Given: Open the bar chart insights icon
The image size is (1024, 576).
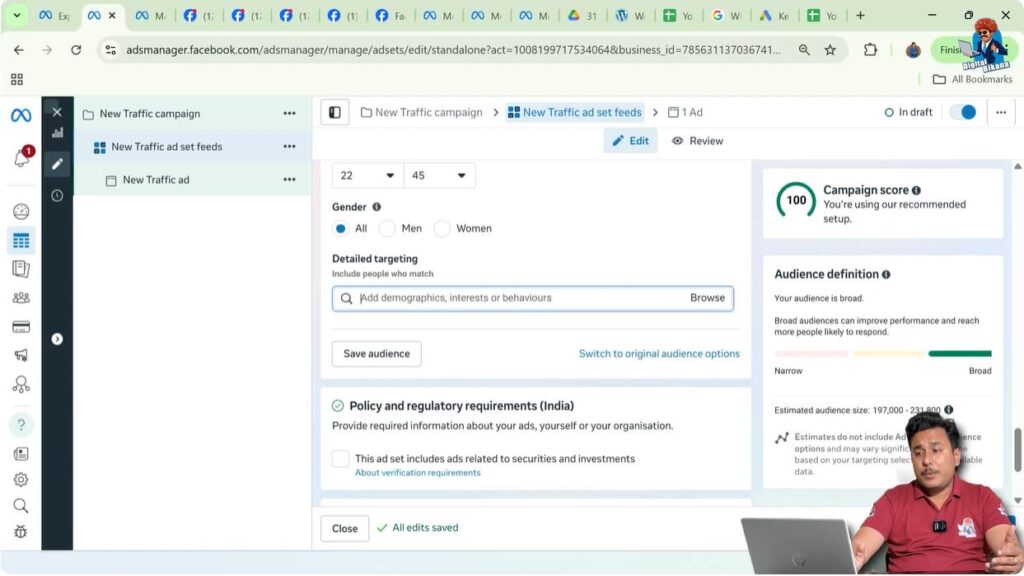Looking at the screenshot, I should [x=57, y=133].
